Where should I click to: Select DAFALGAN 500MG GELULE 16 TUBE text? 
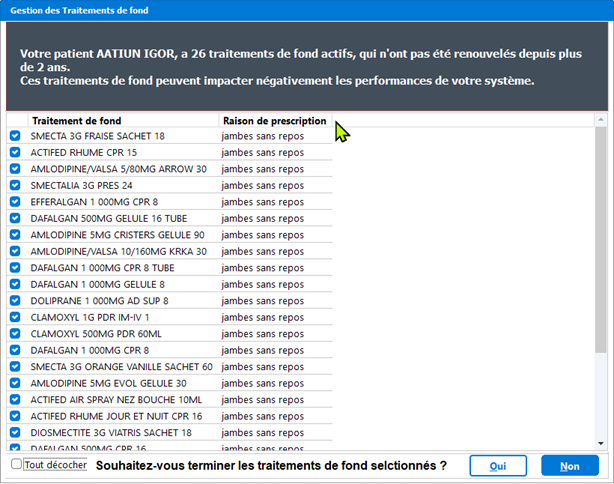[x=108, y=218]
